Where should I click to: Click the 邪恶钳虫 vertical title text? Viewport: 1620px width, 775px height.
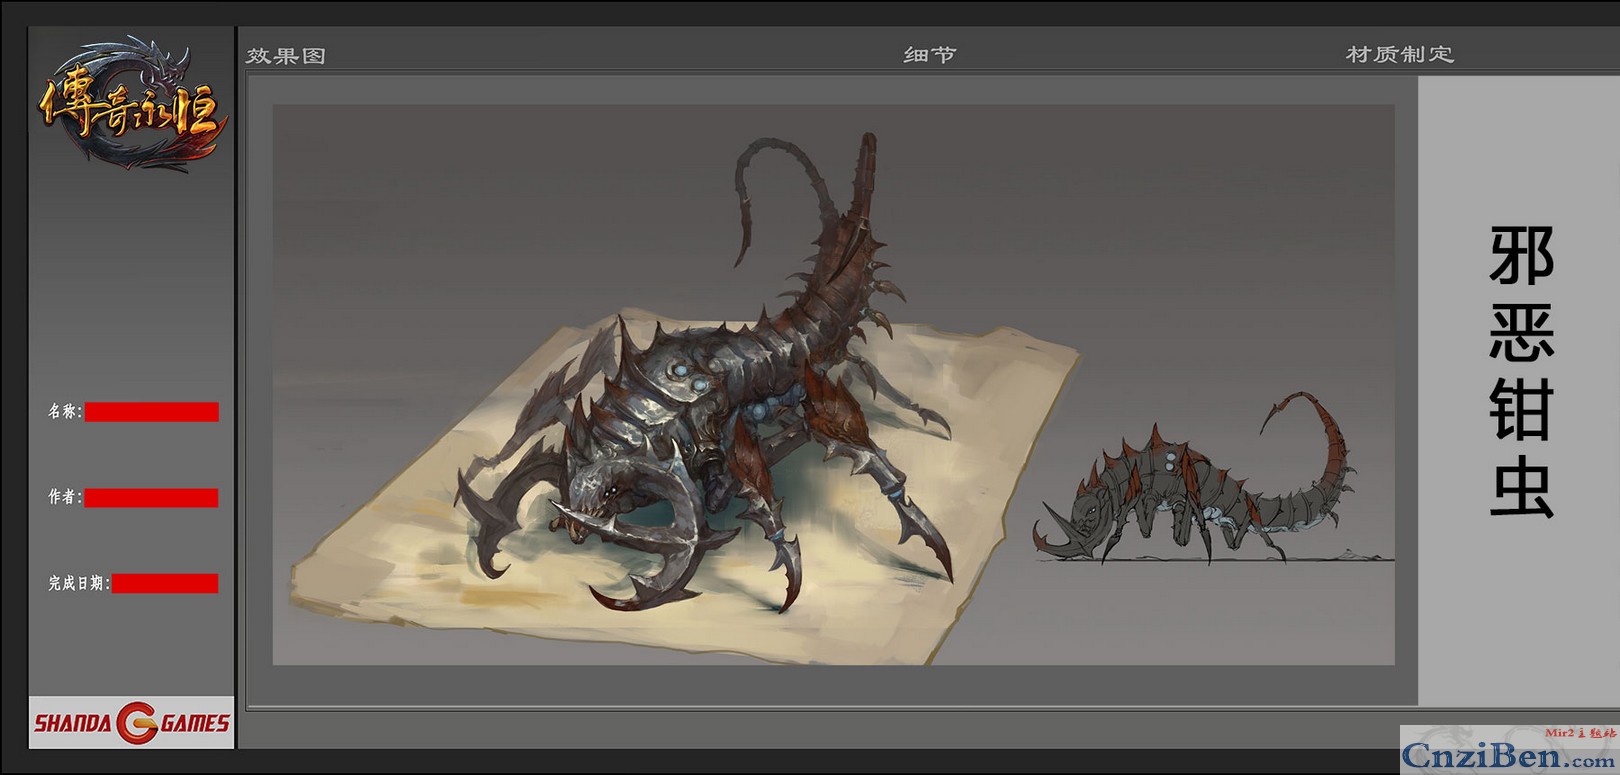coord(1521,371)
